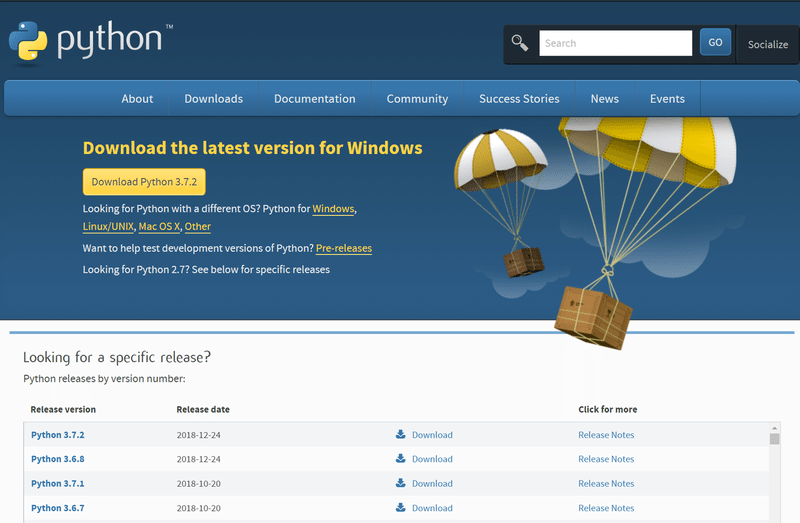Open the News menu
This screenshot has height=523, width=800.
coord(605,98)
